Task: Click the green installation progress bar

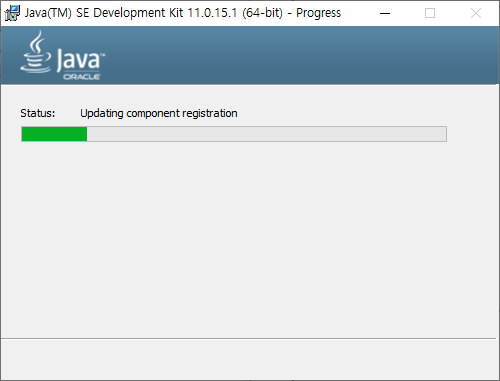Action: 234,134
